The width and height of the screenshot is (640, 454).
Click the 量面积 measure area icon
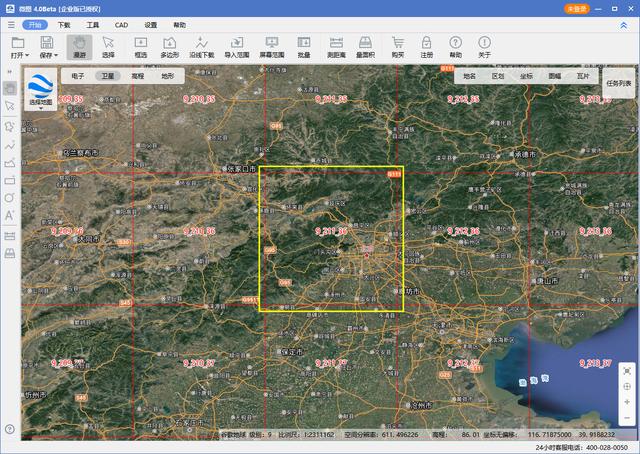pos(366,46)
